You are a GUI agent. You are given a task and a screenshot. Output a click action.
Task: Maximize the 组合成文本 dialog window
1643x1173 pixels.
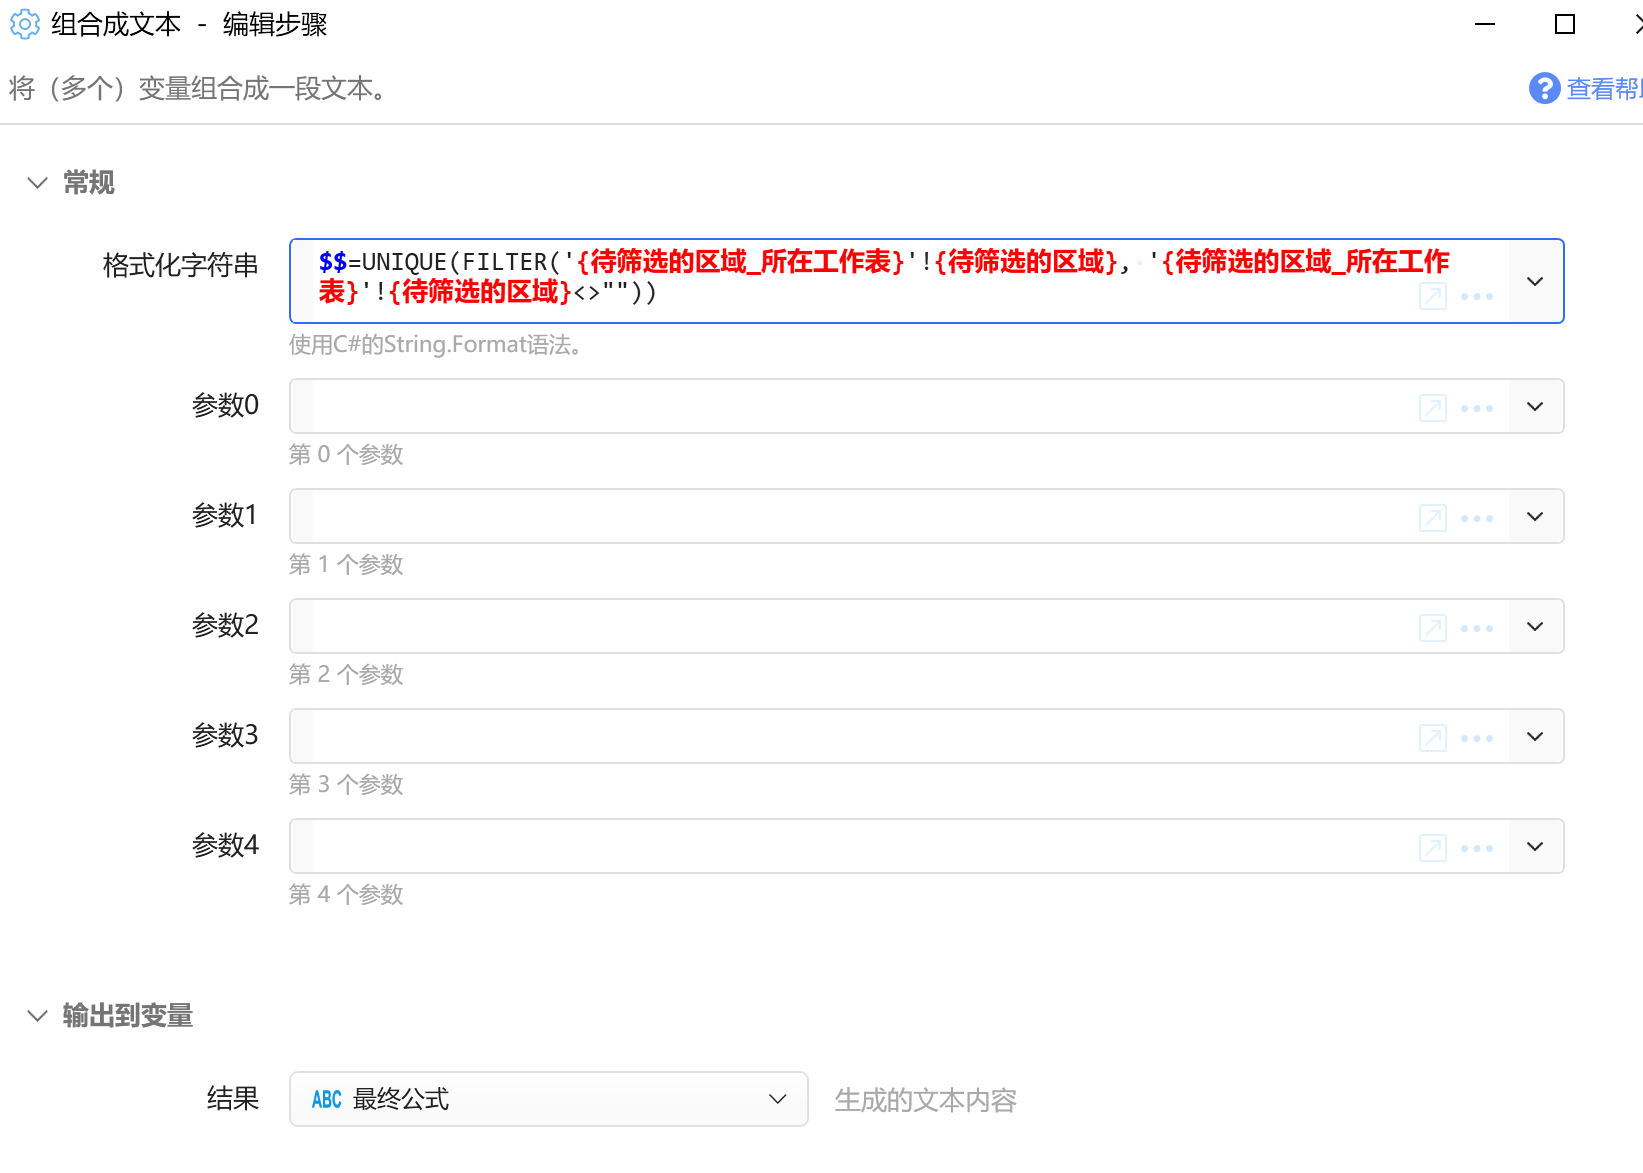point(1565,24)
